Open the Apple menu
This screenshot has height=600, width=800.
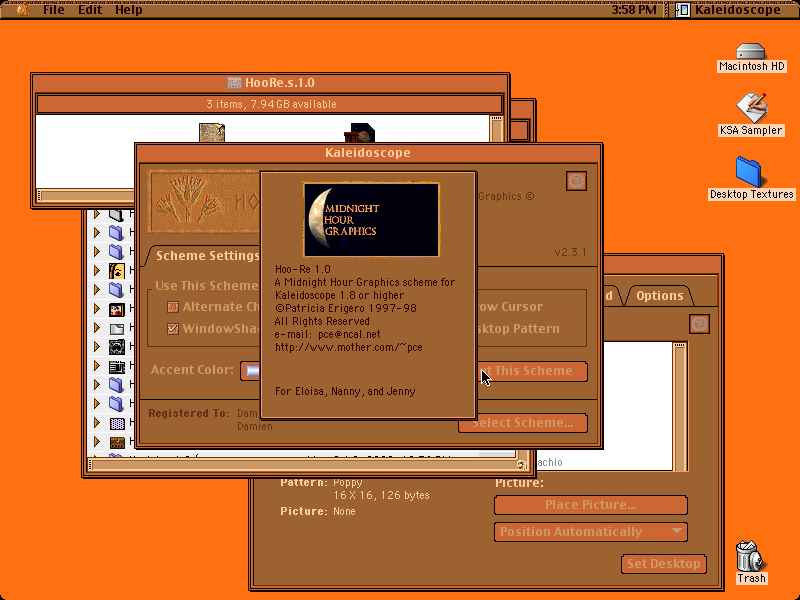22,9
